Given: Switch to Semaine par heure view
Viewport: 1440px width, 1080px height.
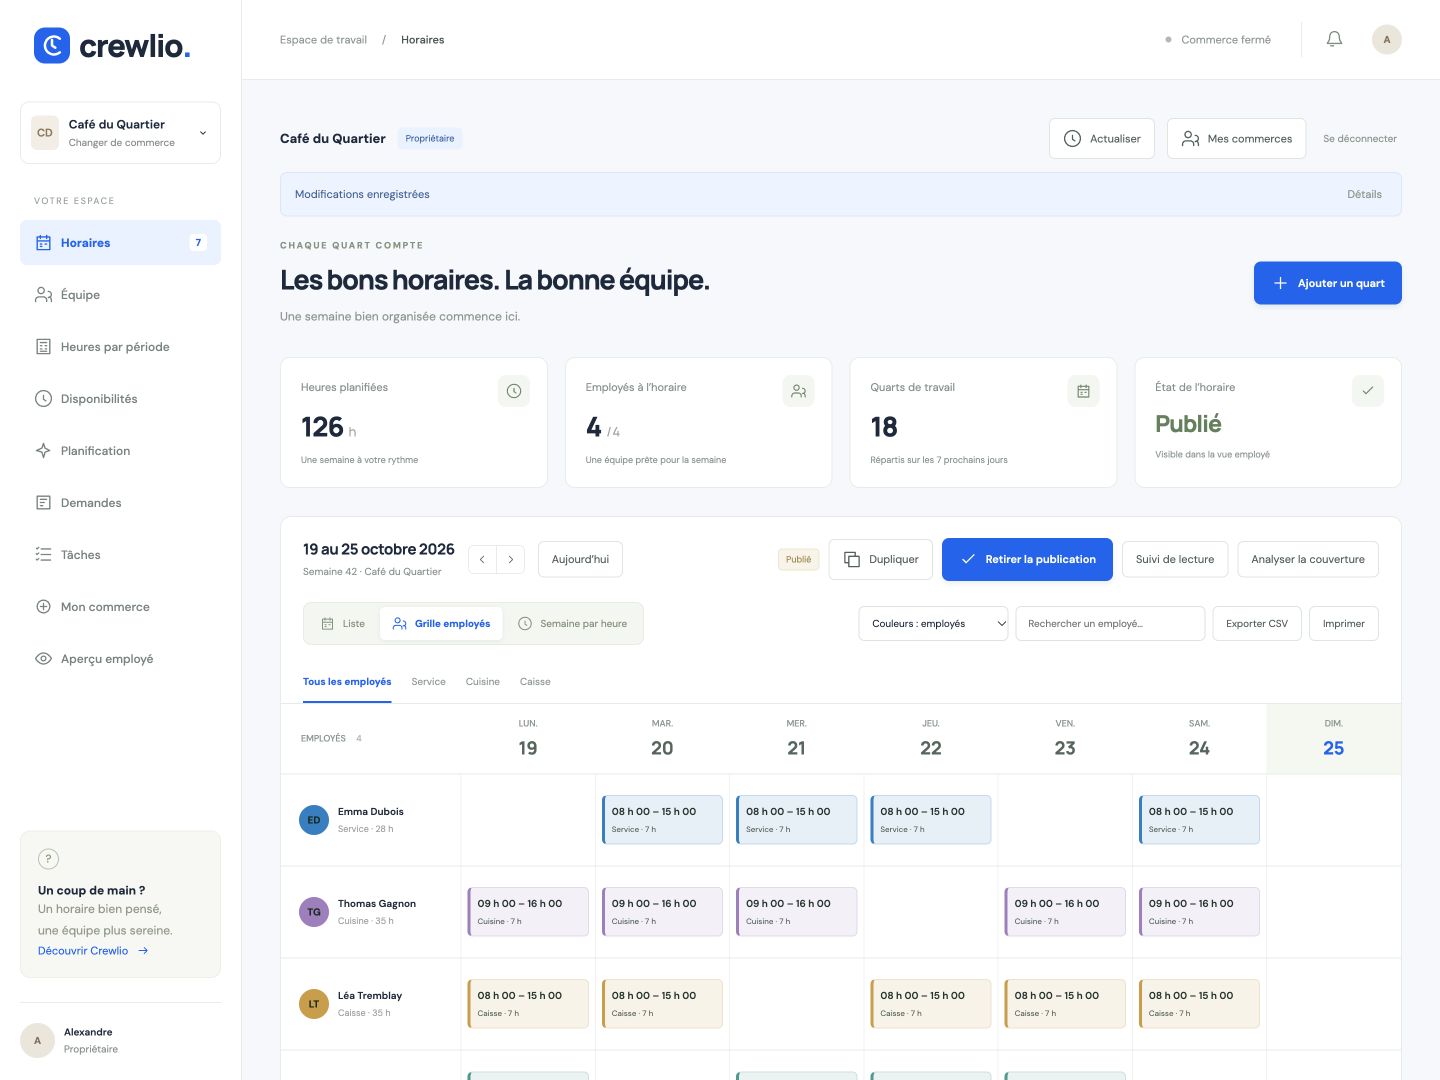Looking at the screenshot, I should tap(573, 624).
